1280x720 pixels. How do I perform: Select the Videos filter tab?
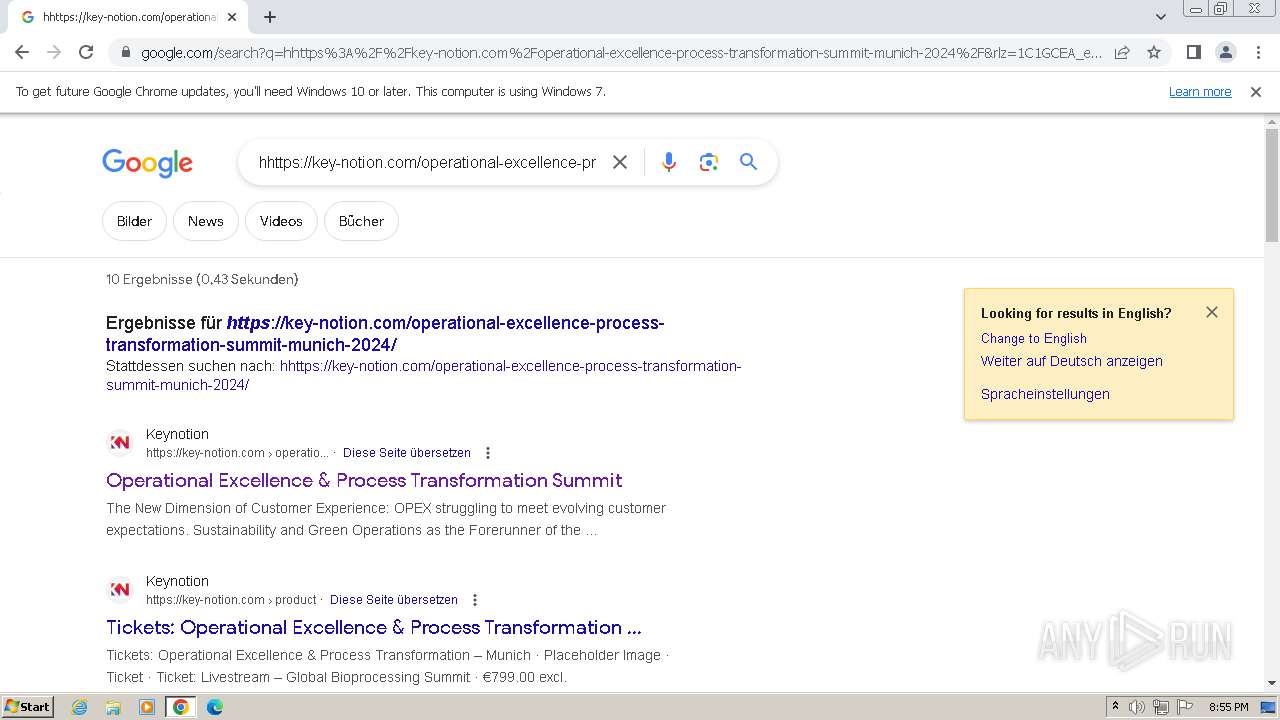click(281, 221)
